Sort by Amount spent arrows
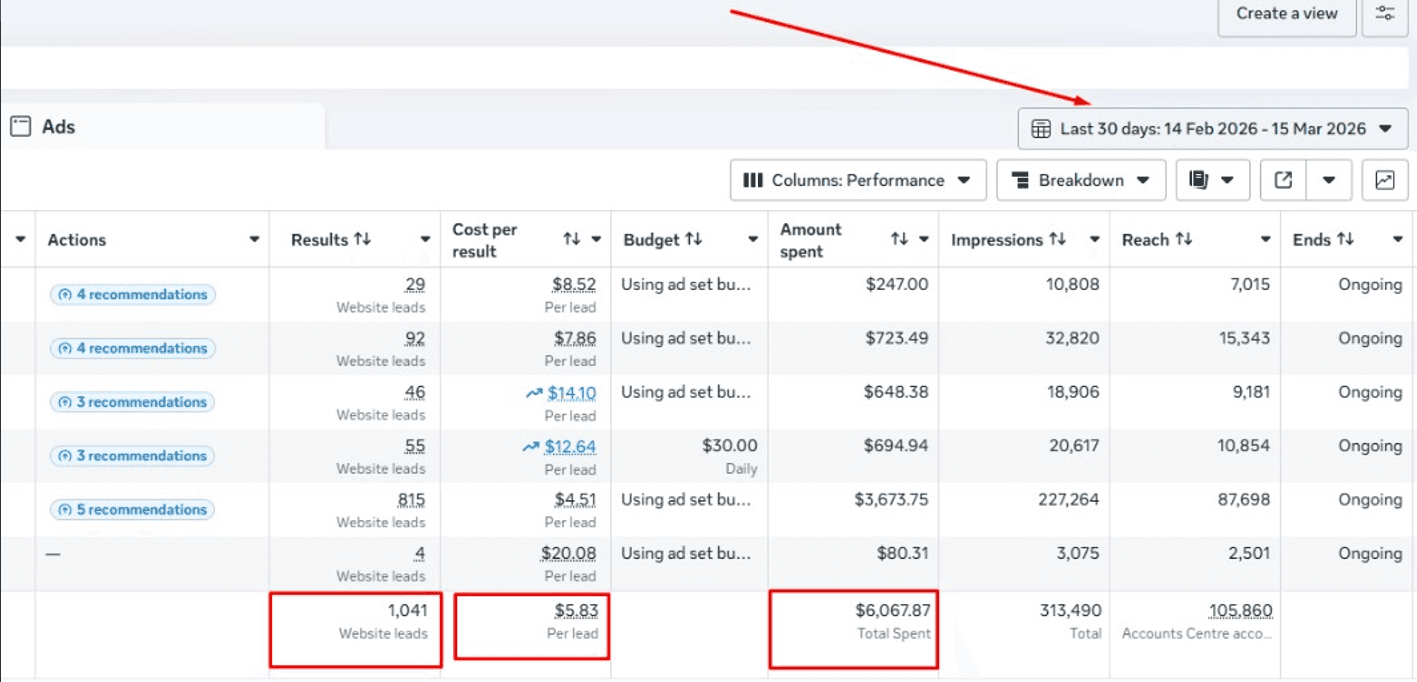This screenshot has width=1417, height=682. coord(900,240)
